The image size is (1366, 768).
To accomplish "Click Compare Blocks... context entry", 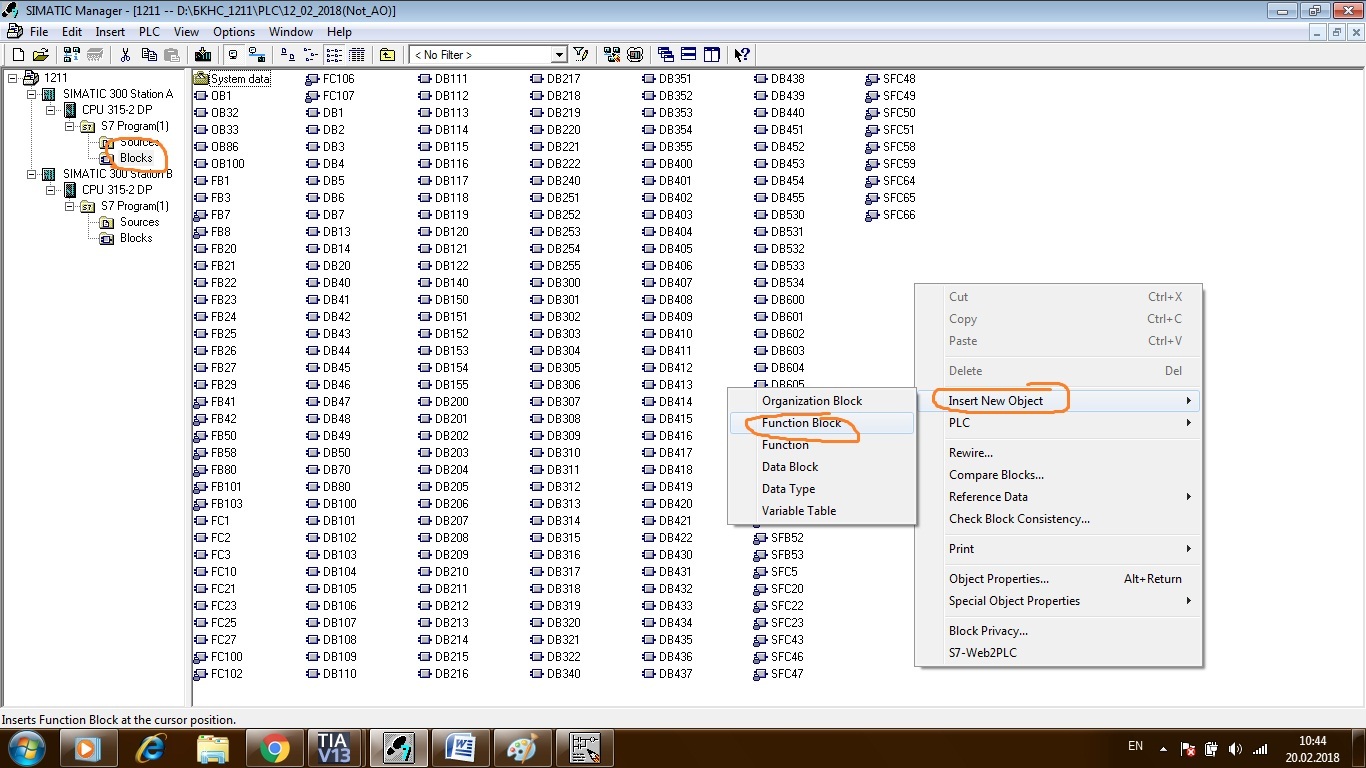I will click(1059, 475).
